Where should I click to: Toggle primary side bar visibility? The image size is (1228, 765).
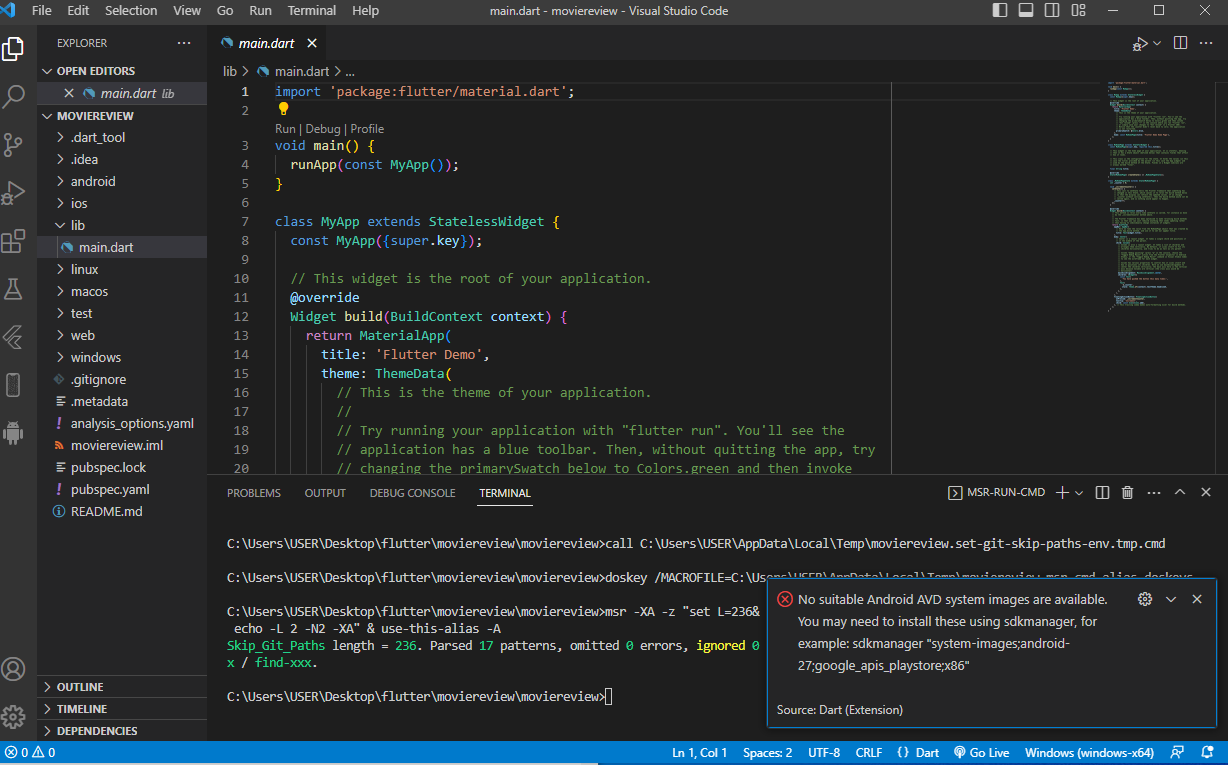click(1000, 11)
